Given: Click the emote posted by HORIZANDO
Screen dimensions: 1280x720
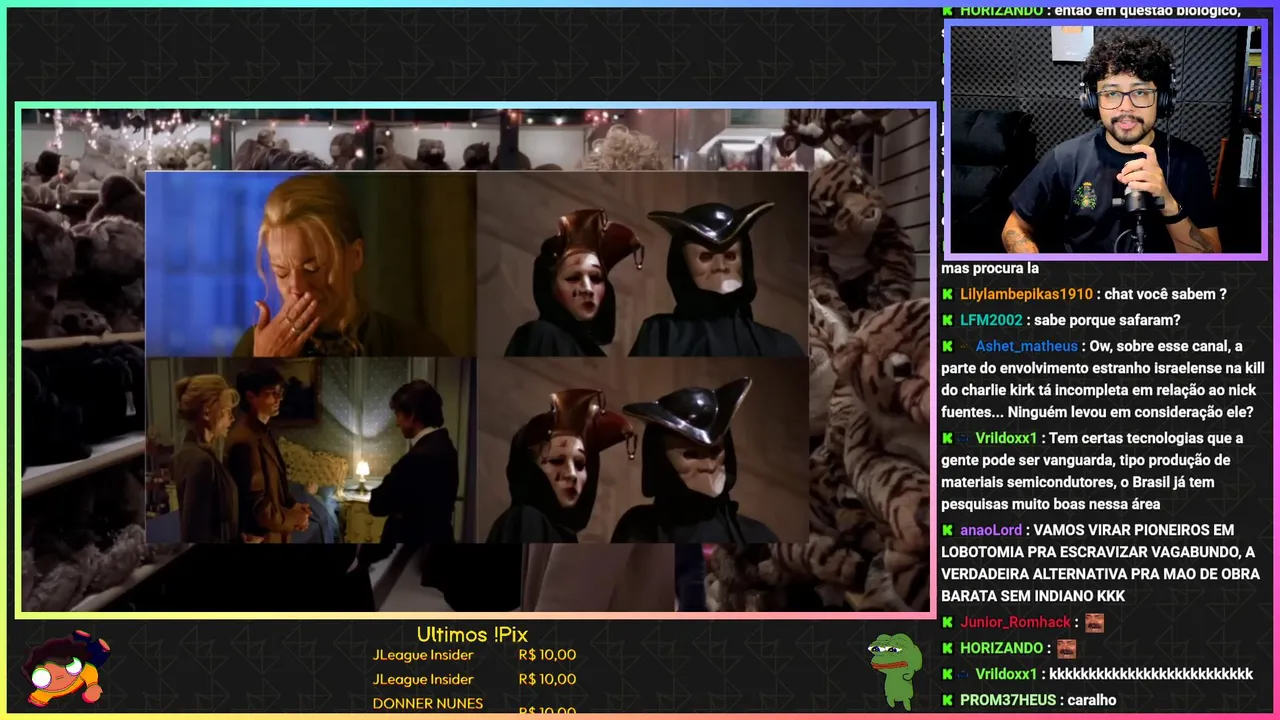Looking at the screenshot, I should point(1066,648).
